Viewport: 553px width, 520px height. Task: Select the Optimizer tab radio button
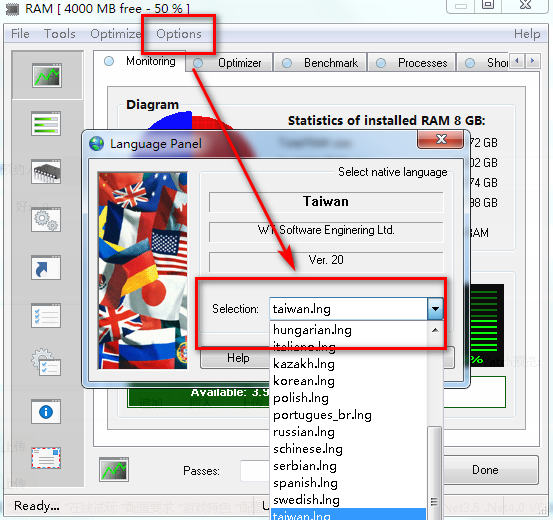[198, 63]
